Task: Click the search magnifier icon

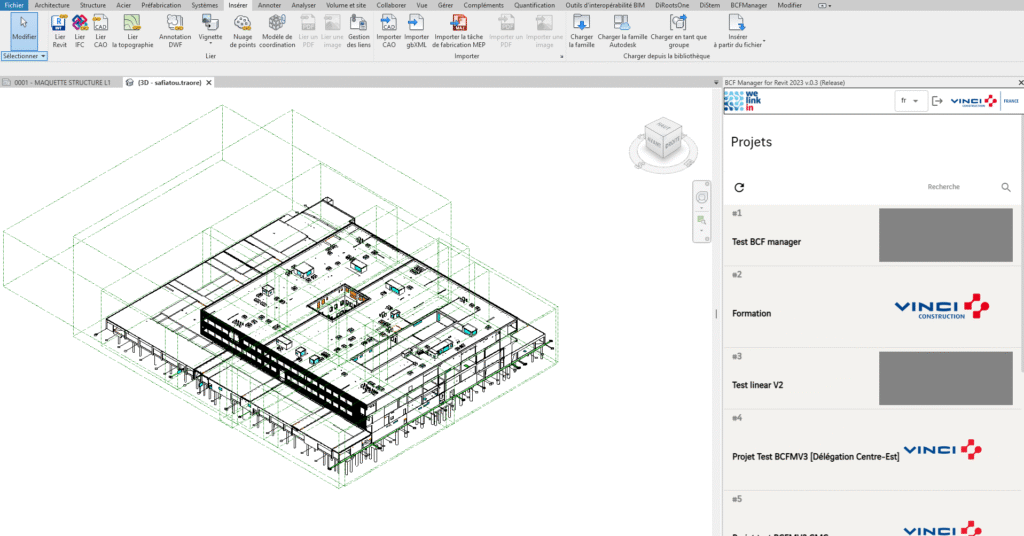Action: [x=1006, y=187]
